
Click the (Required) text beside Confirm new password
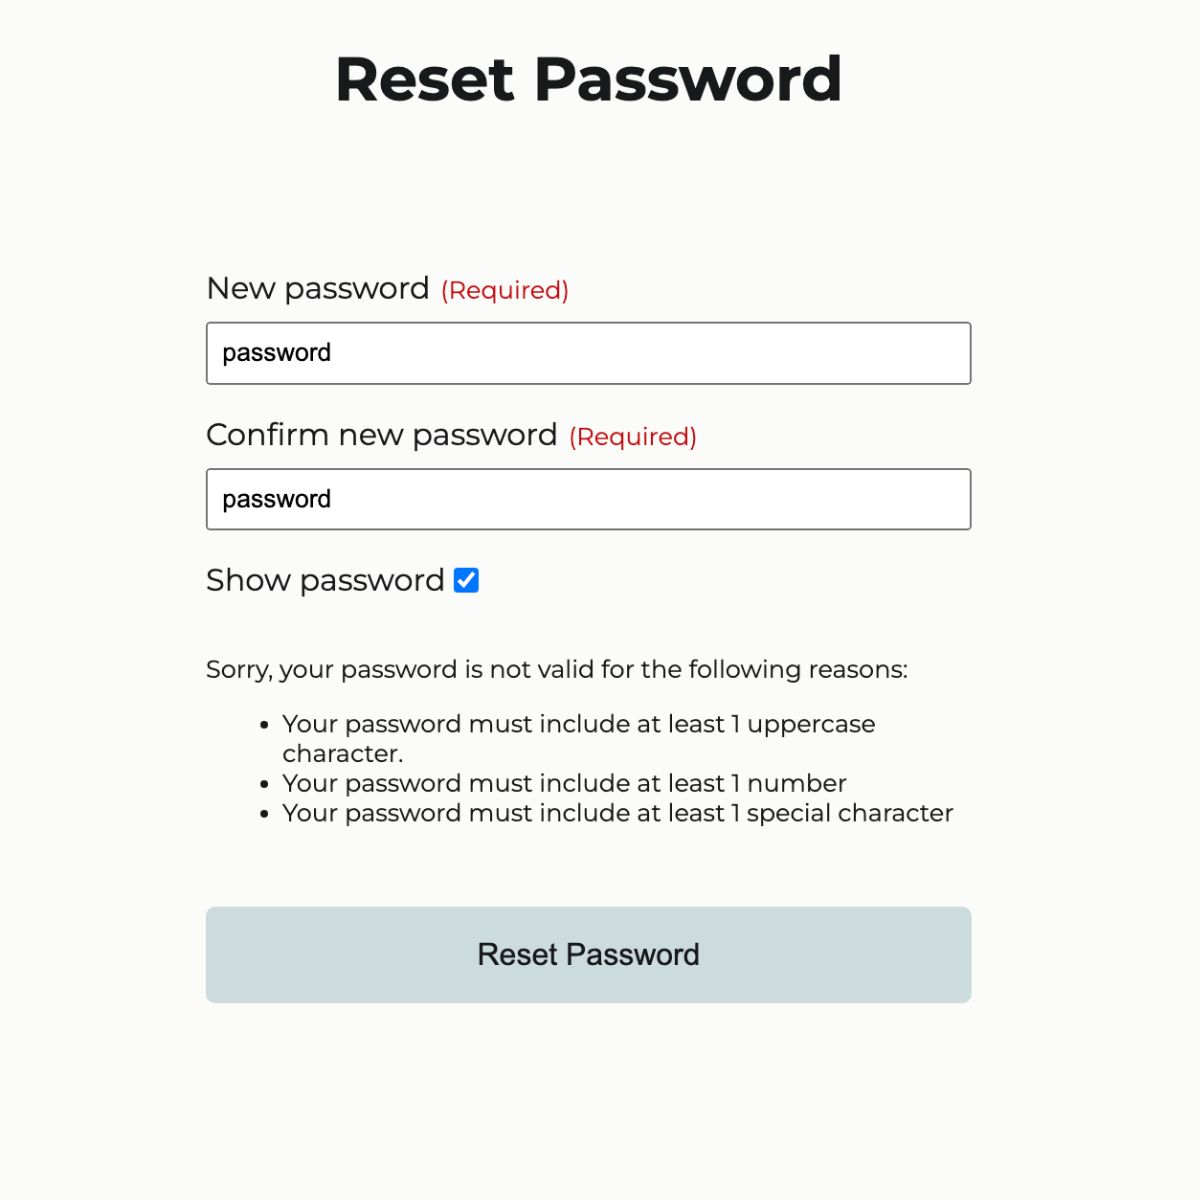(632, 437)
